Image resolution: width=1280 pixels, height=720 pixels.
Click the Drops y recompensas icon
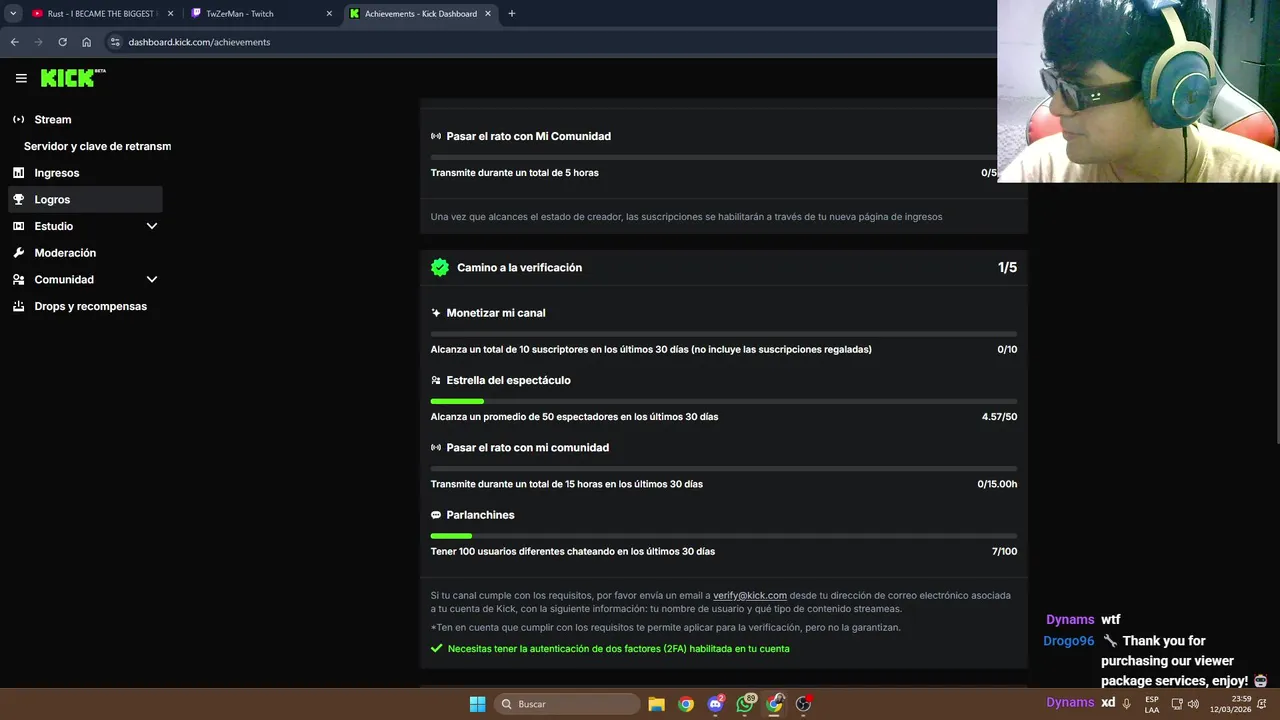click(18, 306)
